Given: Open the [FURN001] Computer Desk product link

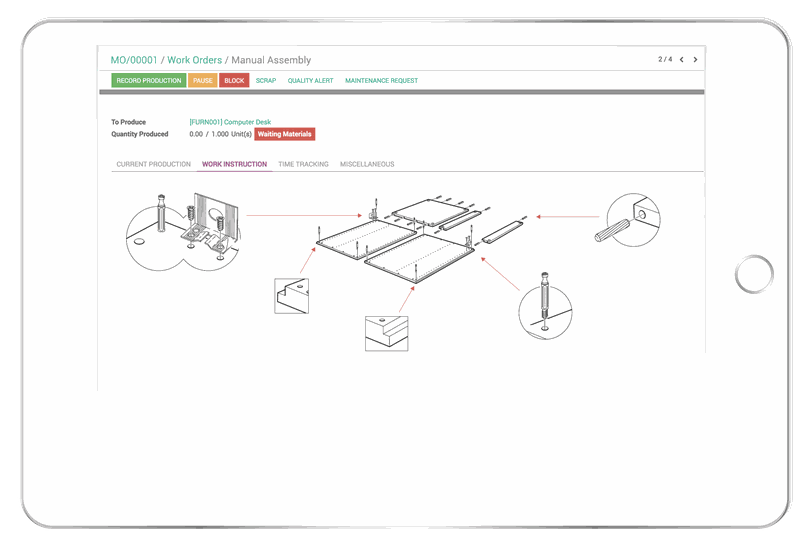Looking at the screenshot, I should point(230,122).
